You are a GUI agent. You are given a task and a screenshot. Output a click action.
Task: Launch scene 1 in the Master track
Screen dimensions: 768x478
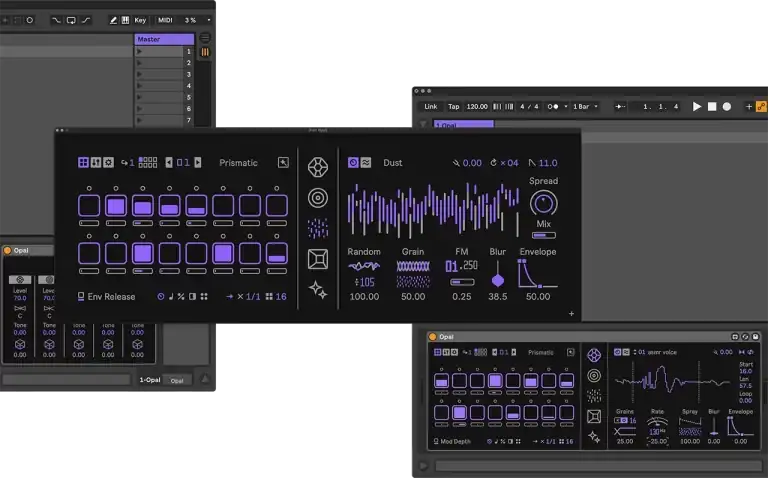(x=140, y=51)
